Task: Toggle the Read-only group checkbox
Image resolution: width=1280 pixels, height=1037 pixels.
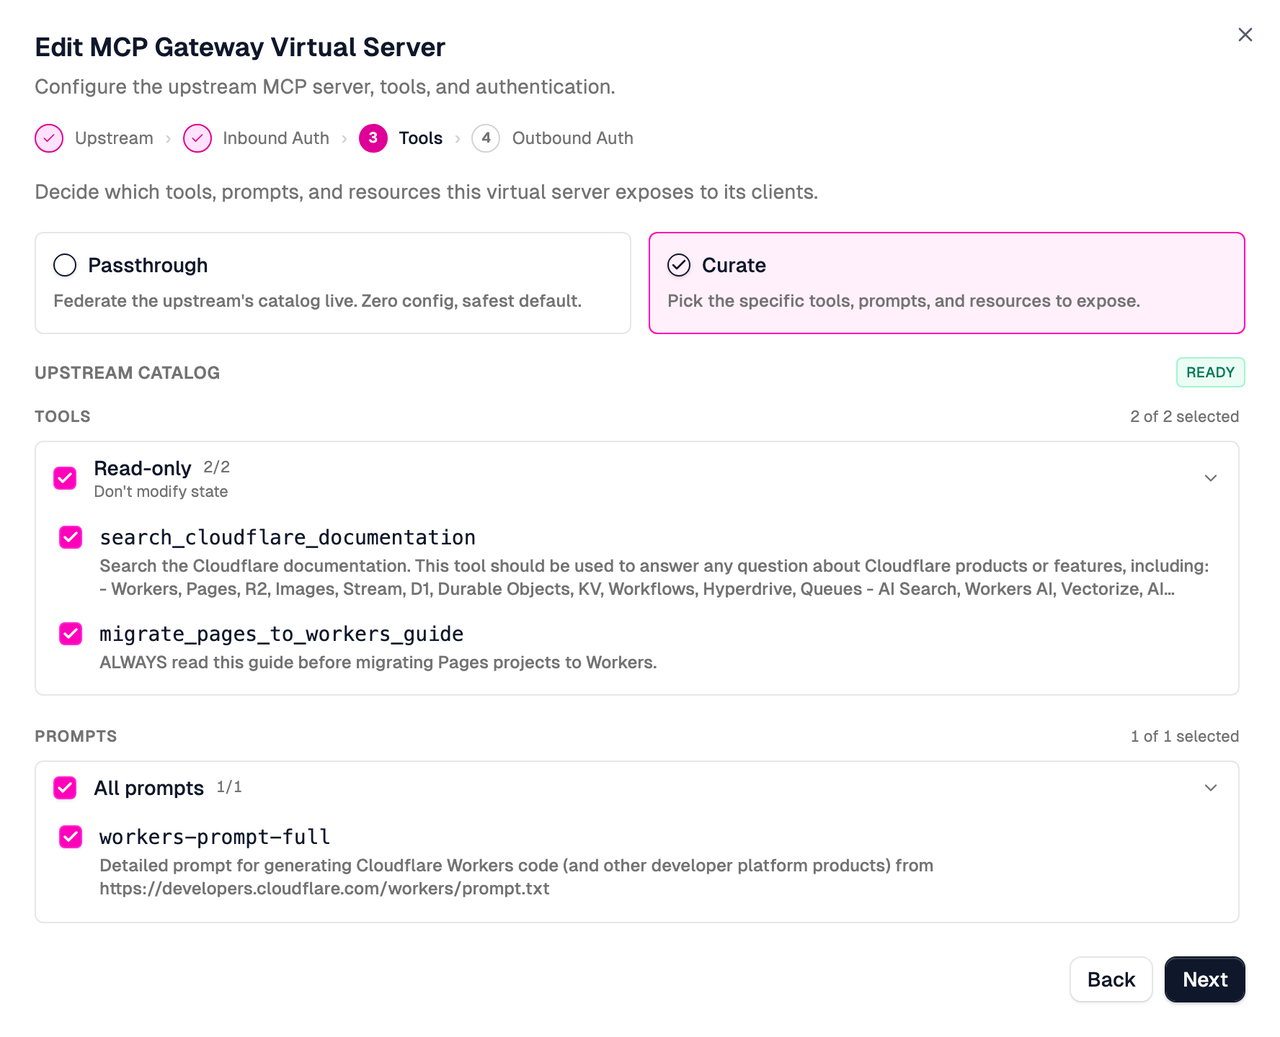Action: point(65,478)
